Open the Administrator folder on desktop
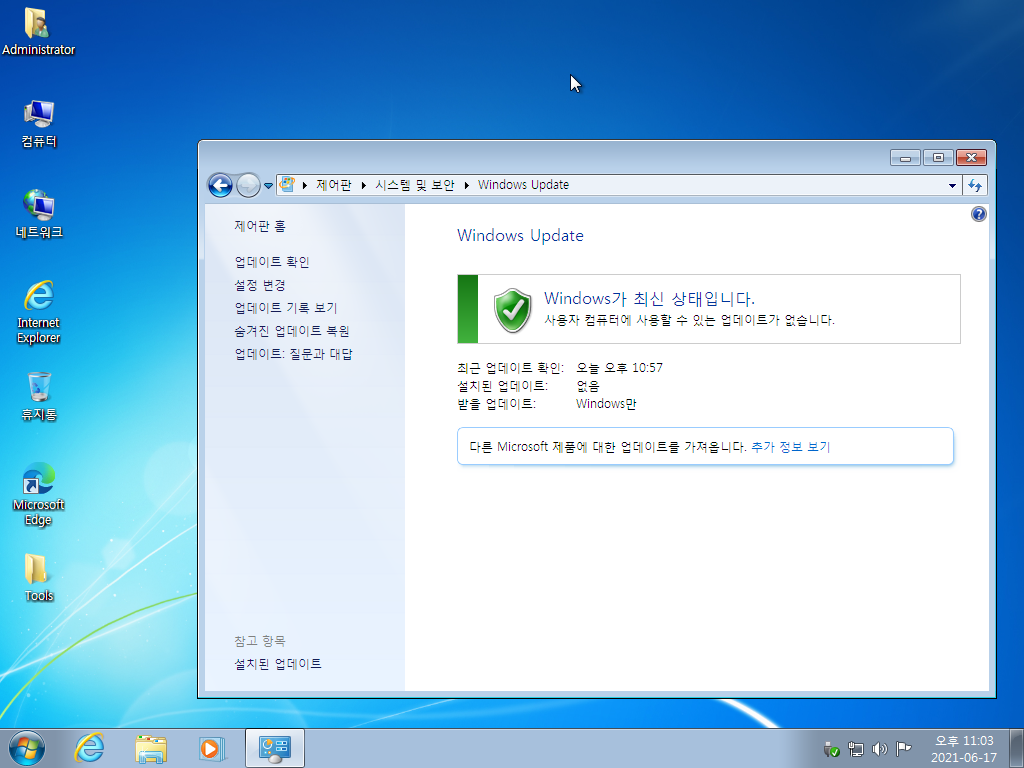The width and height of the screenshot is (1024, 768). (x=38, y=31)
